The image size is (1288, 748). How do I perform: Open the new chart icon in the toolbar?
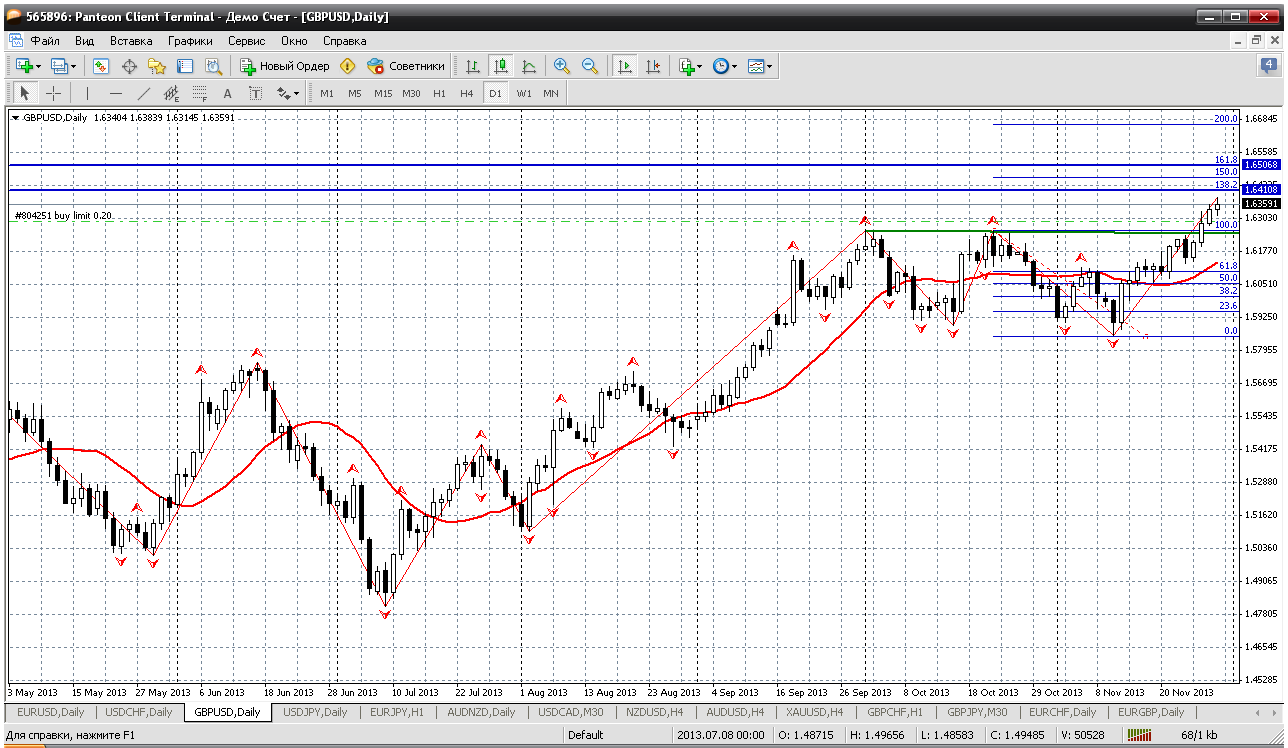[x=22, y=66]
